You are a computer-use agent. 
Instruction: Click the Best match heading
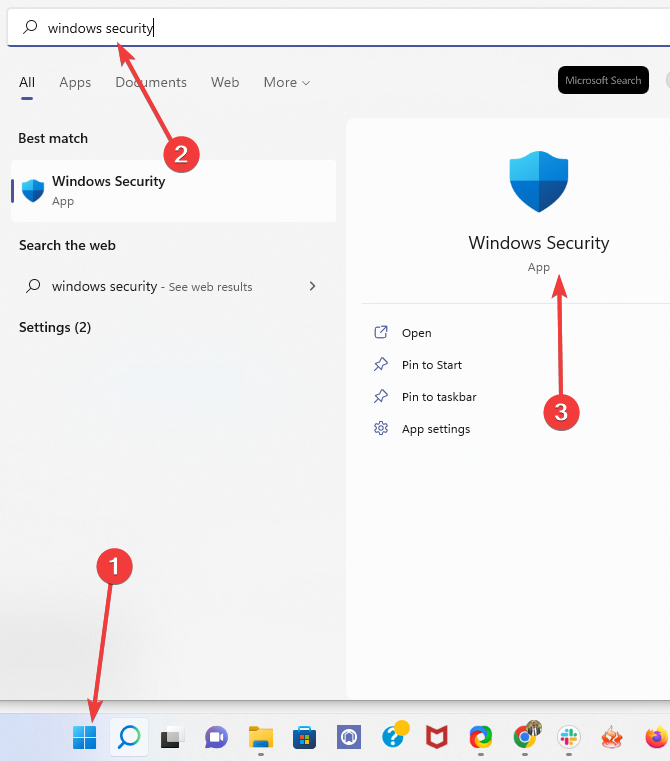pos(53,138)
